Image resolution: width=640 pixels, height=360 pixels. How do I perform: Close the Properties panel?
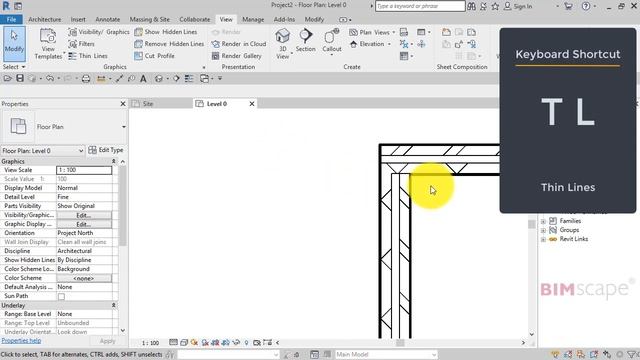(123, 104)
